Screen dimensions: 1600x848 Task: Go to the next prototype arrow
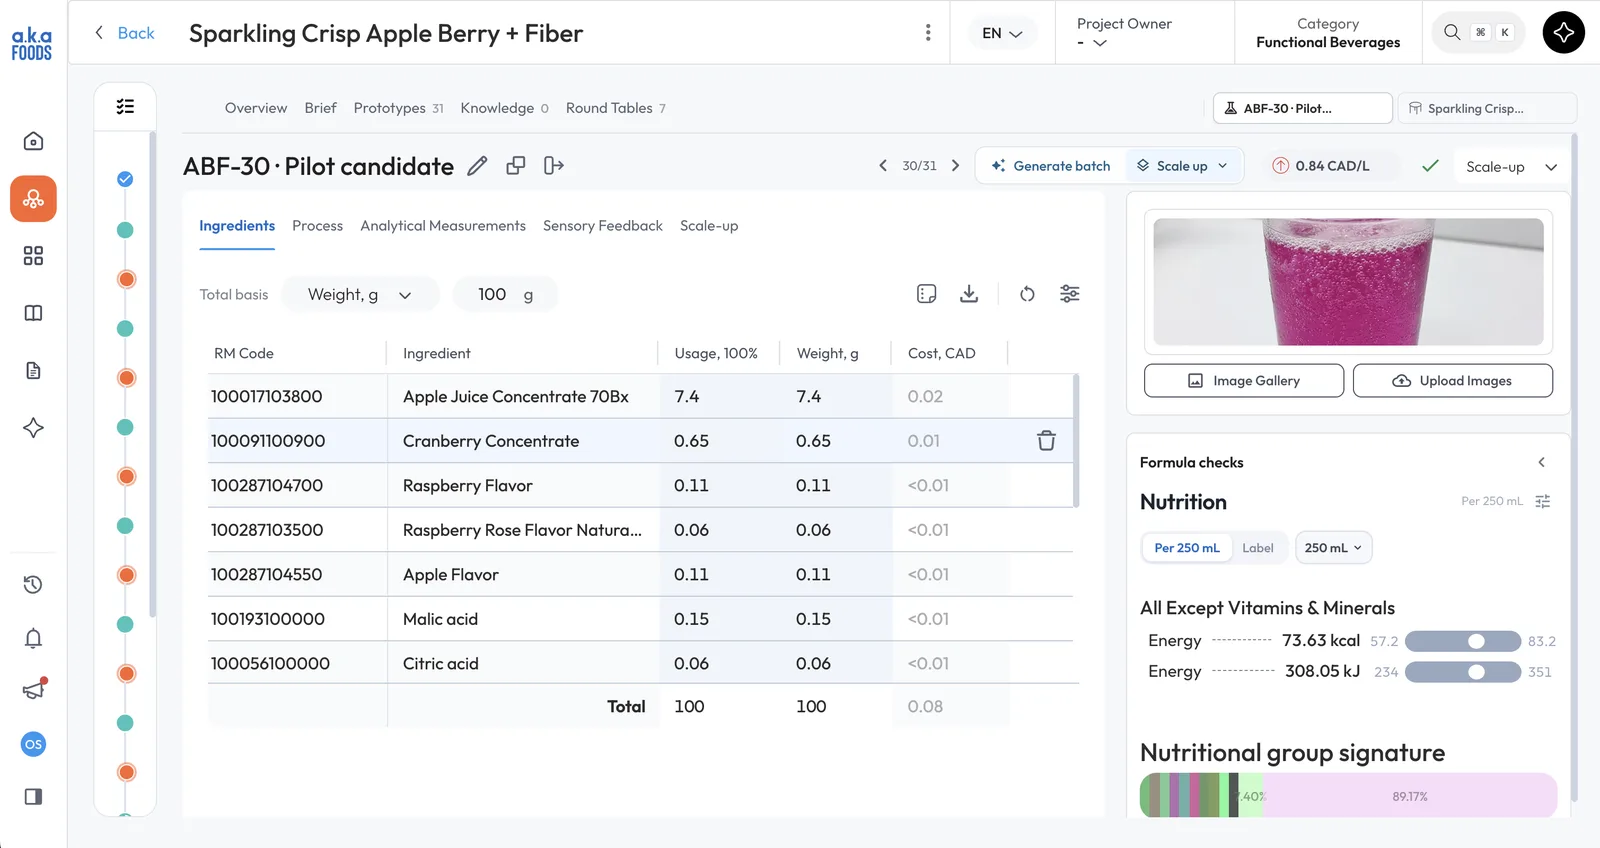coord(955,166)
